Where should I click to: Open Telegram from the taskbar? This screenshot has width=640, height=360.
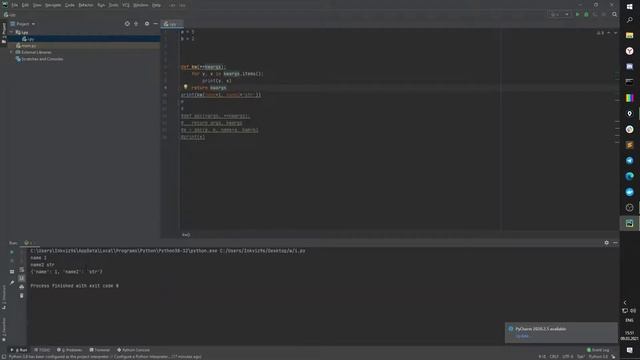(629, 160)
